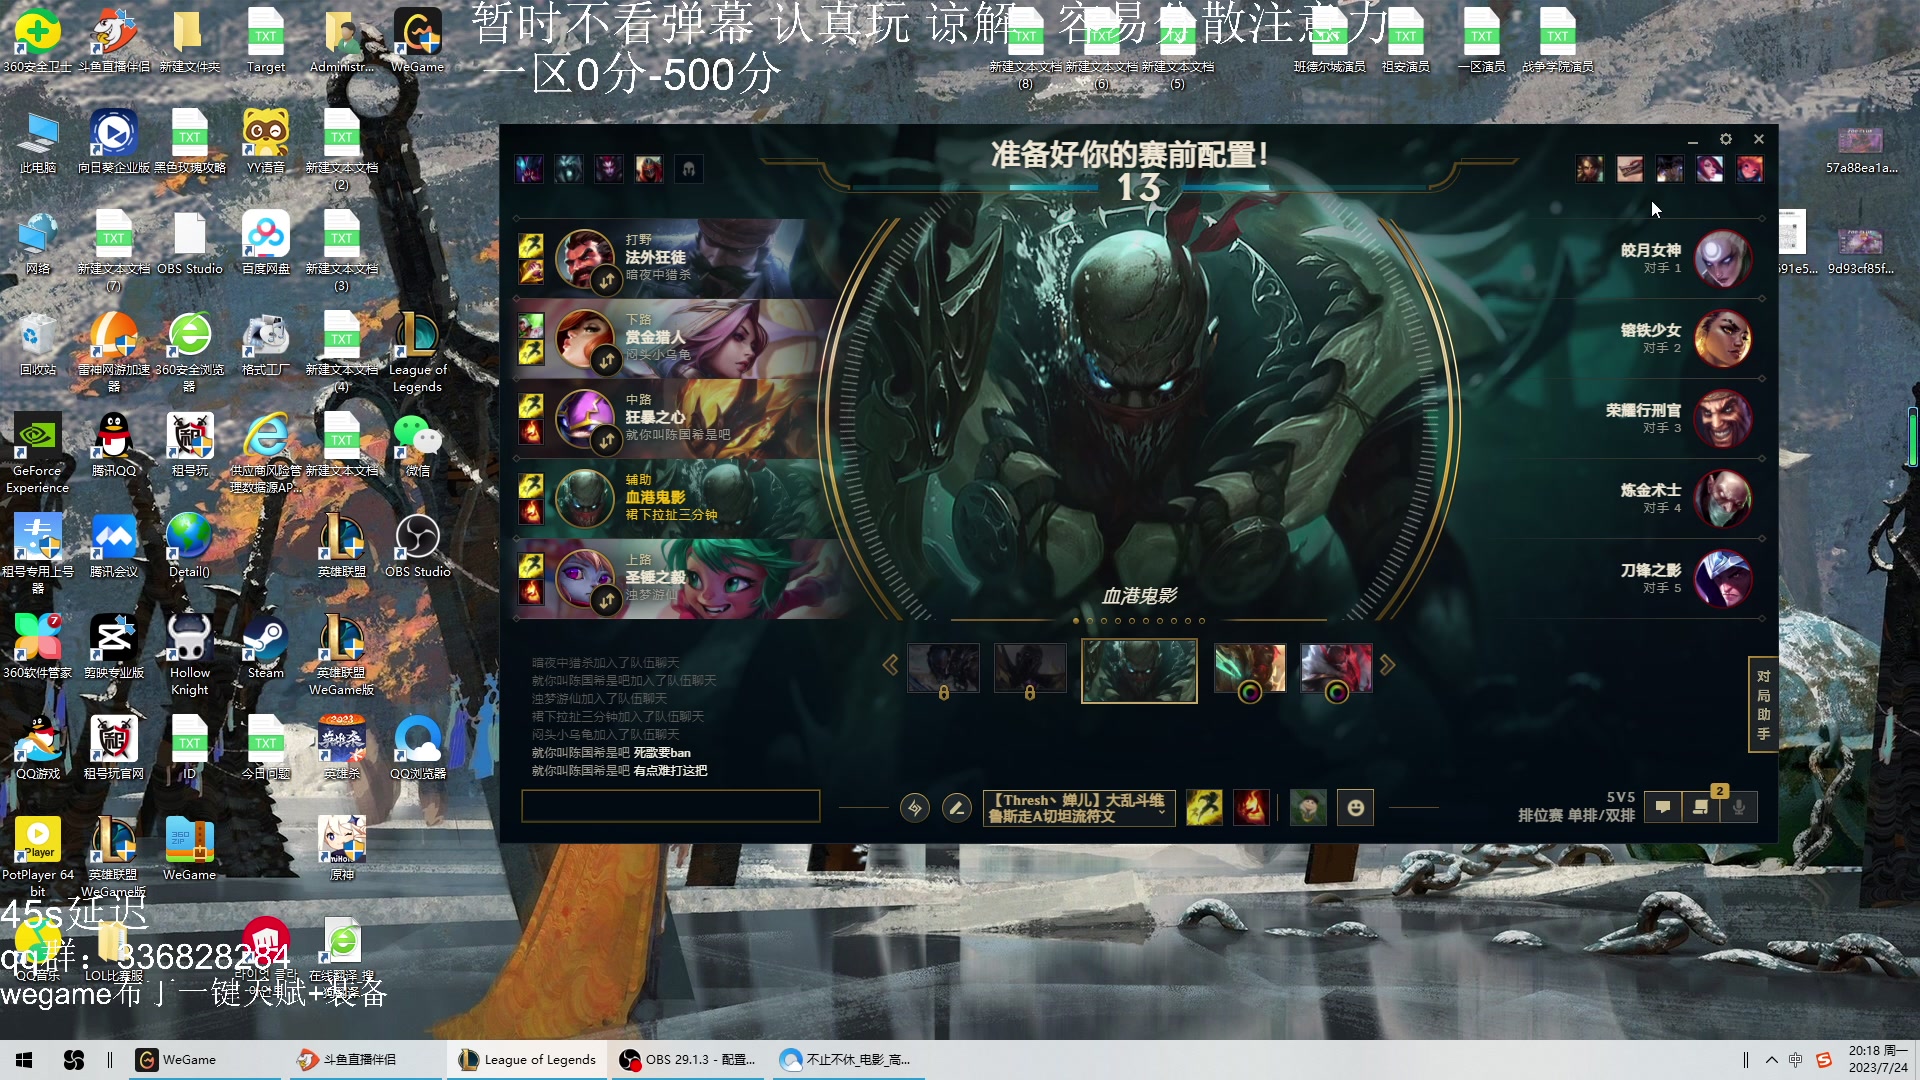Screen dimensions: 1920x1080
Task: Click the edit rune page pencil icon
Action: click(x=956, y=808)
